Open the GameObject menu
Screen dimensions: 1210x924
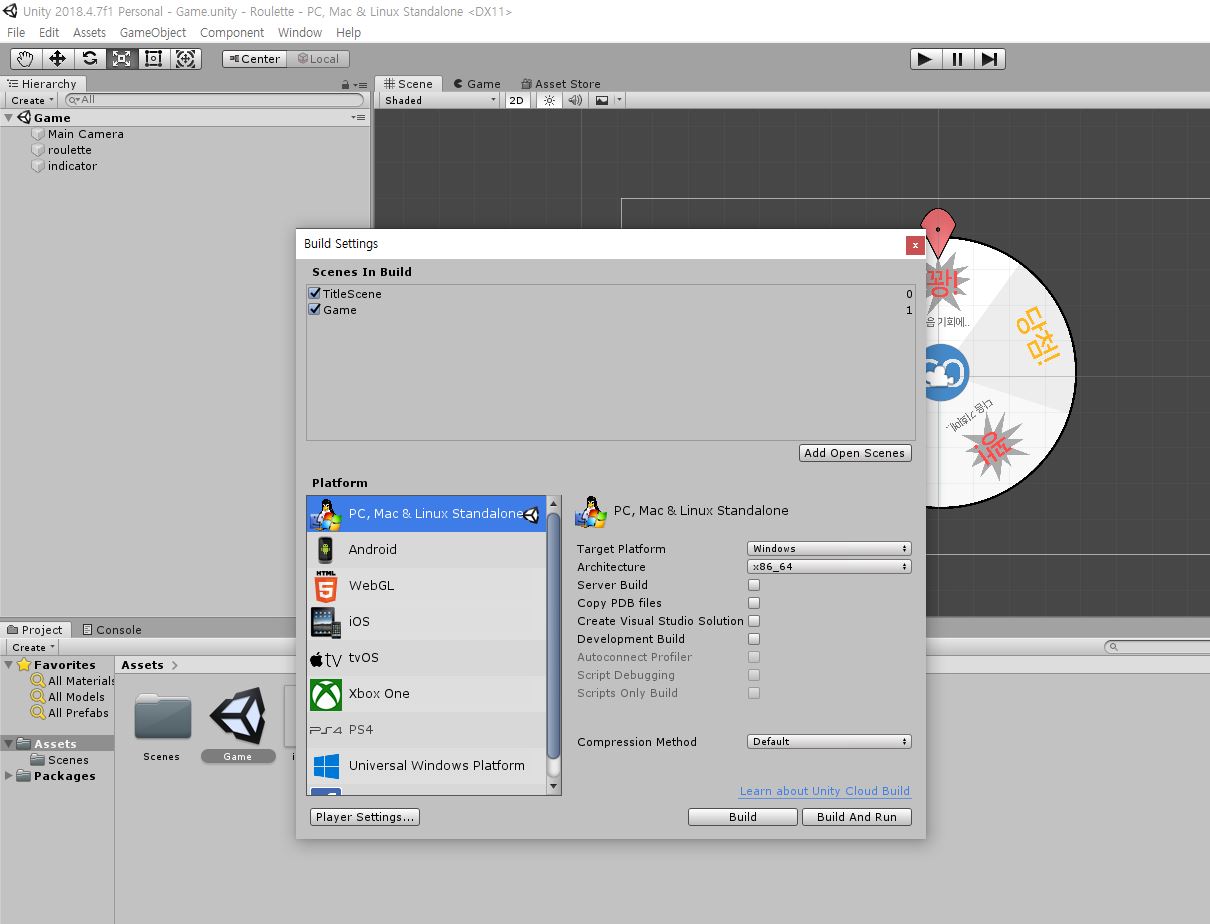pos(153,32)
